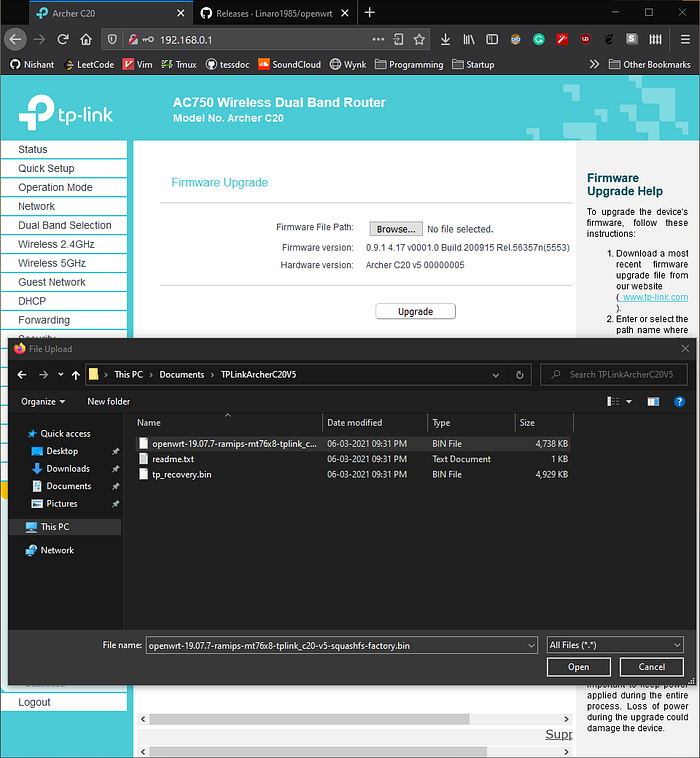Open more view options dropdown arrow
700x758 pixels.
629,402
